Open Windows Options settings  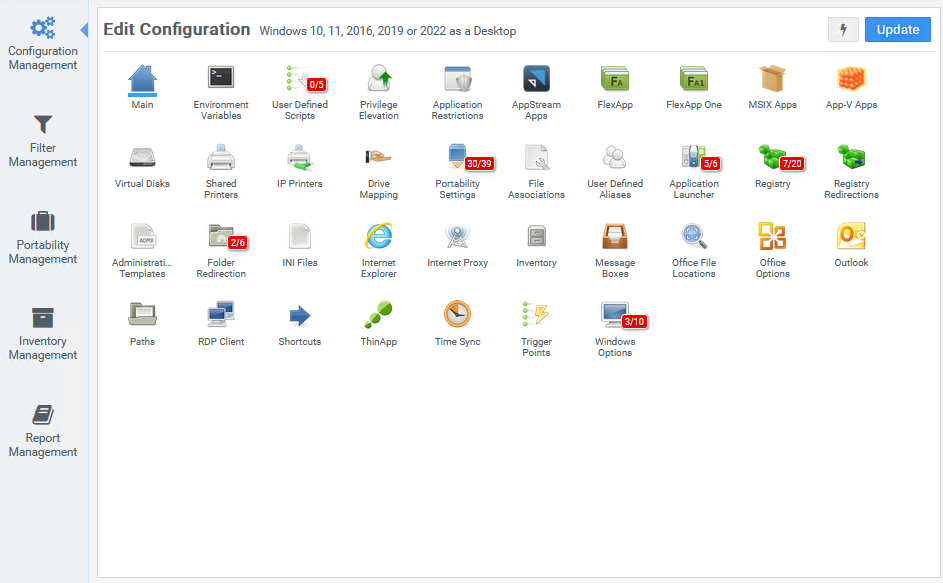coord(614,317)
